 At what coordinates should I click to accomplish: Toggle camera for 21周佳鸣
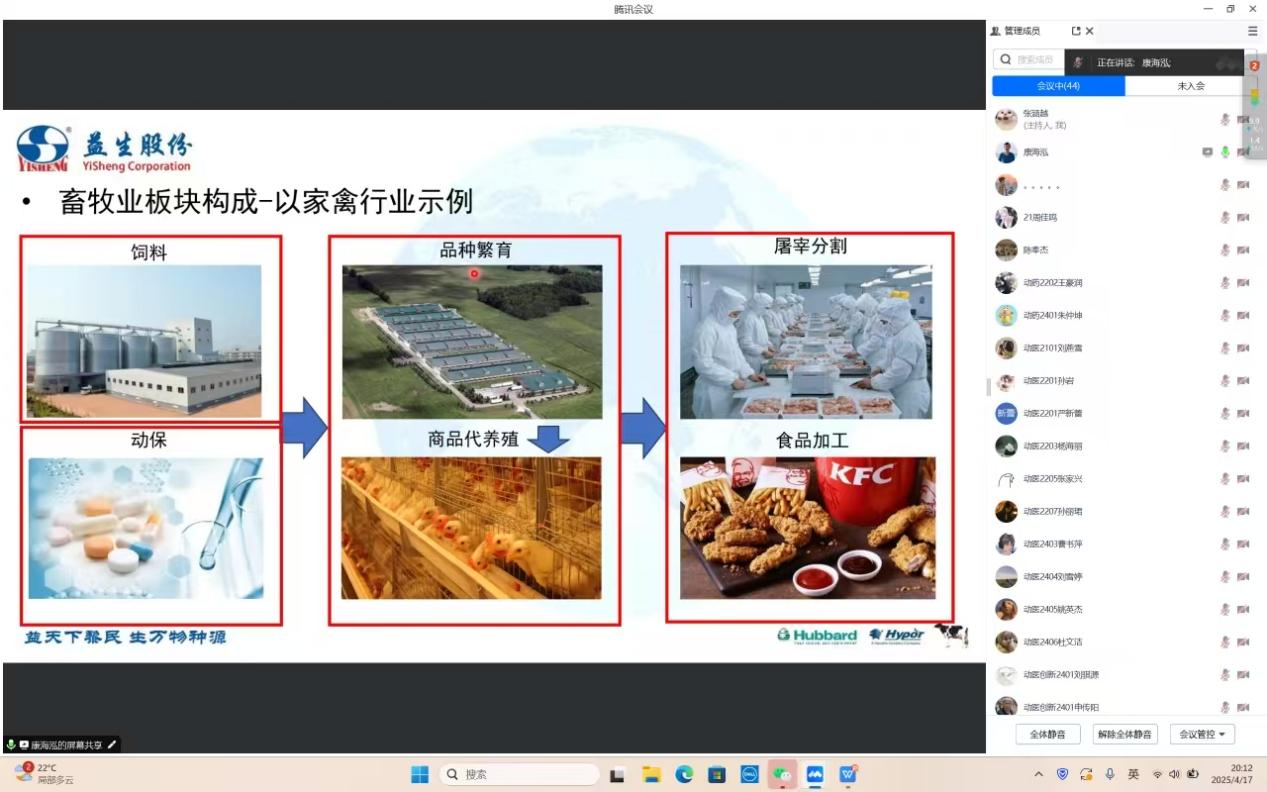(x=1243, y=217)
